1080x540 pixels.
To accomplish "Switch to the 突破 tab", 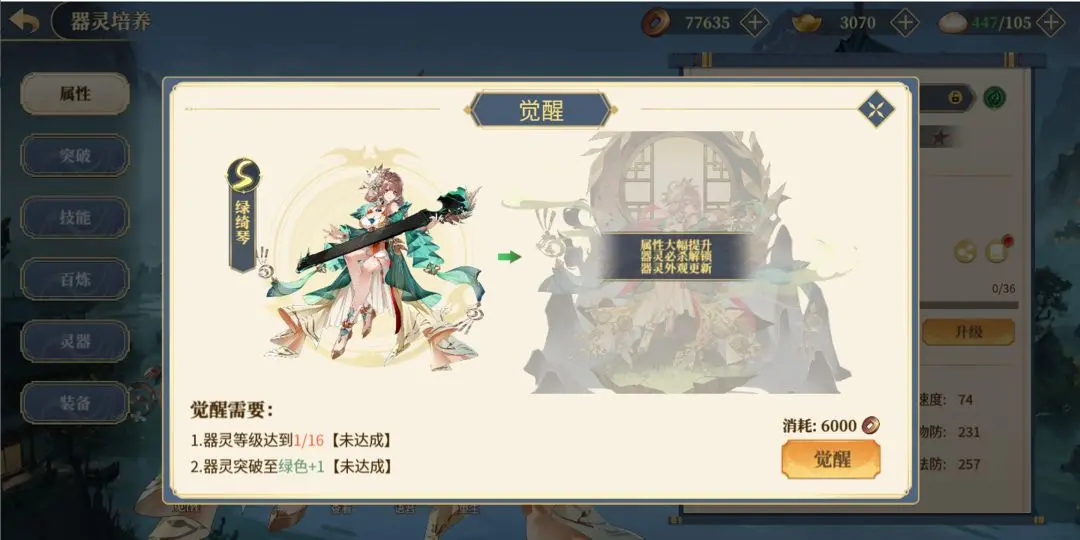I will click(x=75, y=156).
